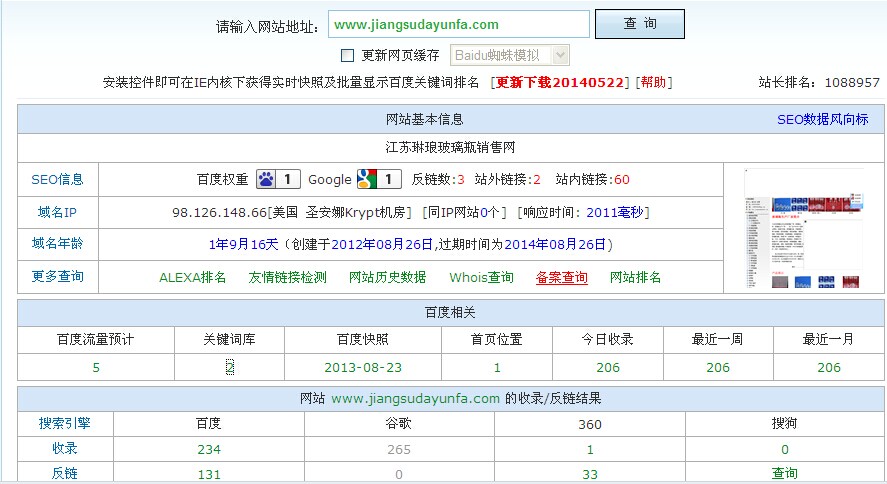The width and height of the screenshot is (887, 484).
Task: Click the 查询 search button
Action: [639, 24]
